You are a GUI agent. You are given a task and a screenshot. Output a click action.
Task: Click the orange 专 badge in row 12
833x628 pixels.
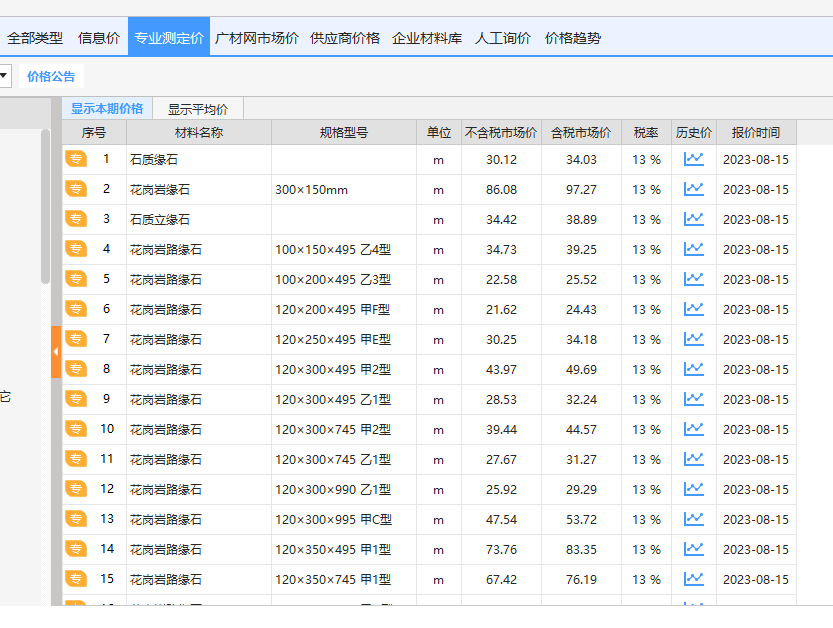pos(76,489)
